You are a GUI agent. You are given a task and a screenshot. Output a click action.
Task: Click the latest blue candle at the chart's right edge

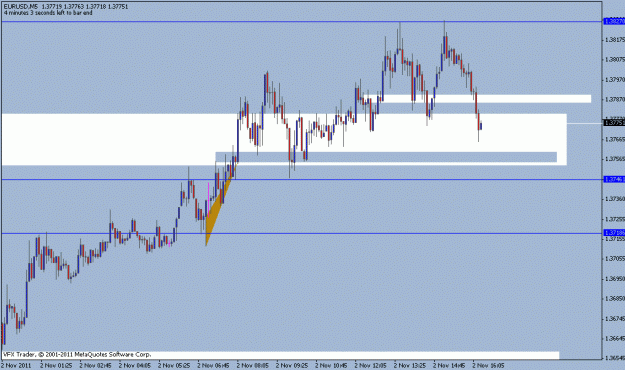coord(481,125)
